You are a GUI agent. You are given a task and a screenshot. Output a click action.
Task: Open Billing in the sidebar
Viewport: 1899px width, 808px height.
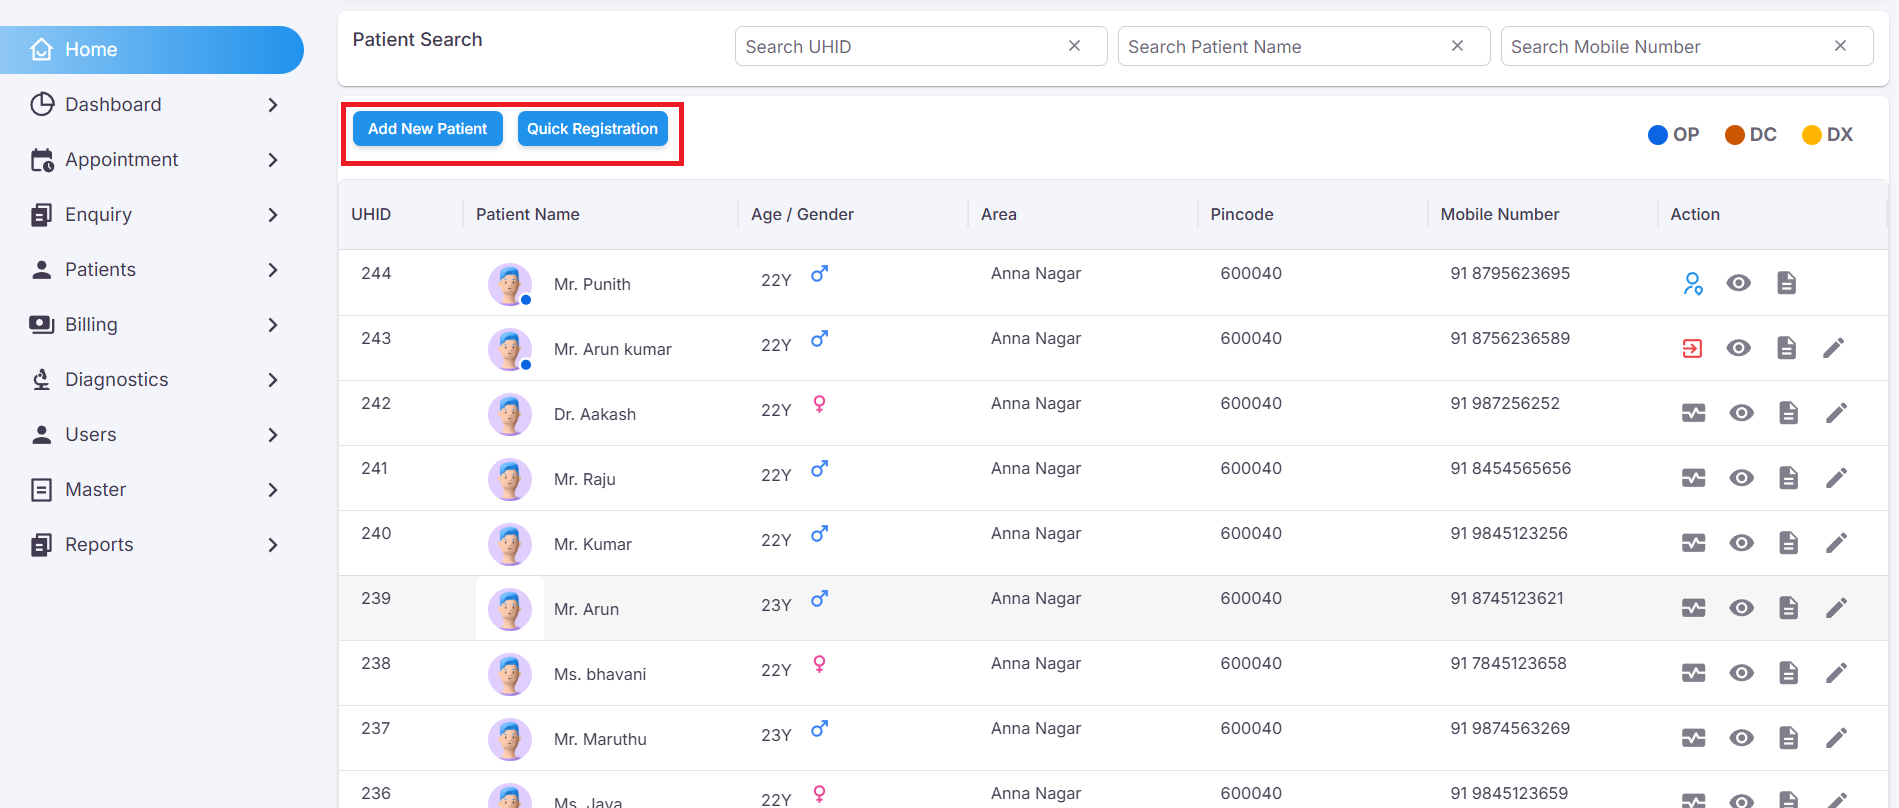91,324
